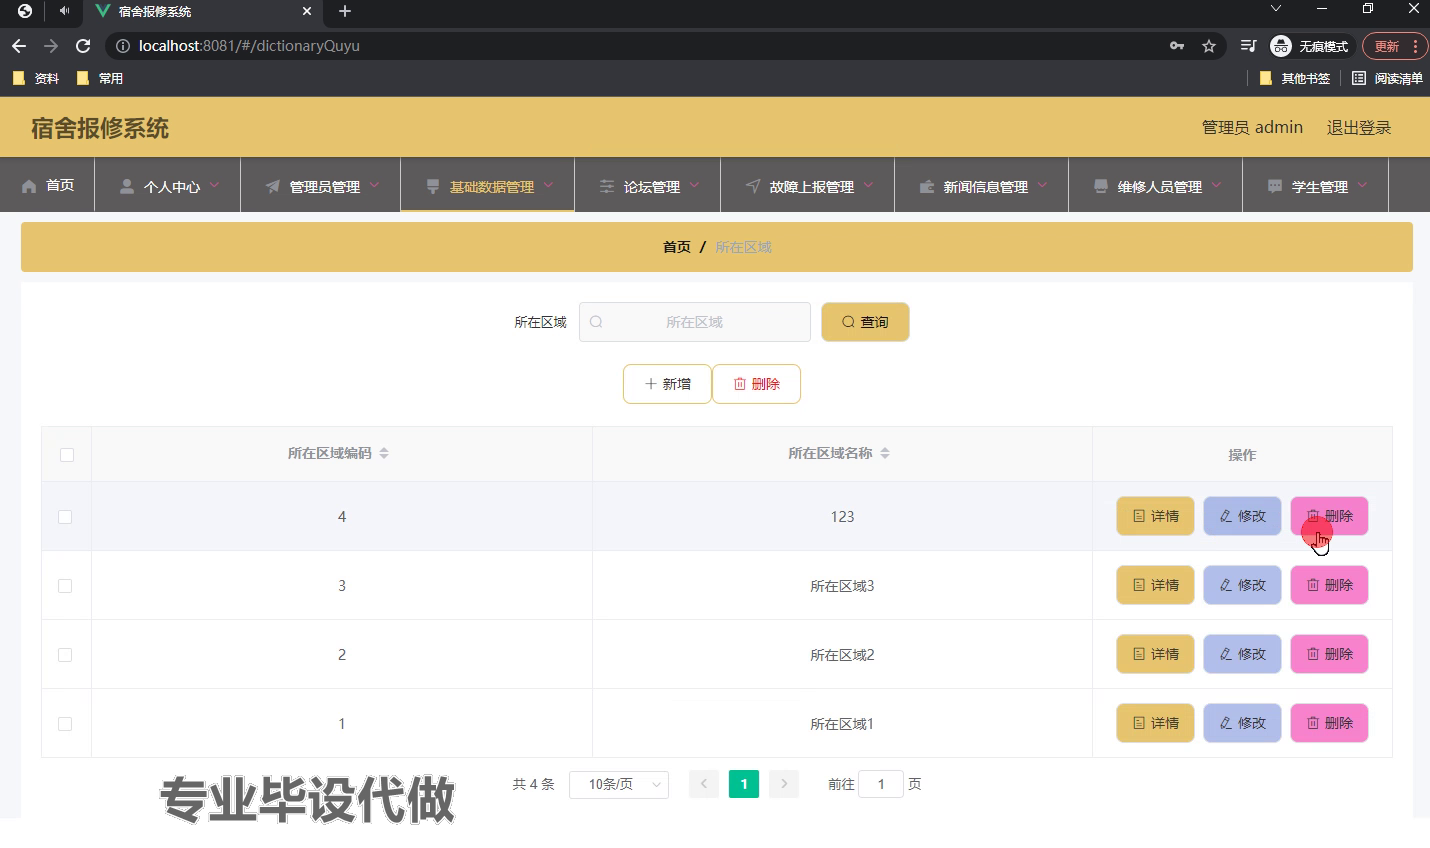Click the sliders icon for 论坛管理

[x=607, y=186]
